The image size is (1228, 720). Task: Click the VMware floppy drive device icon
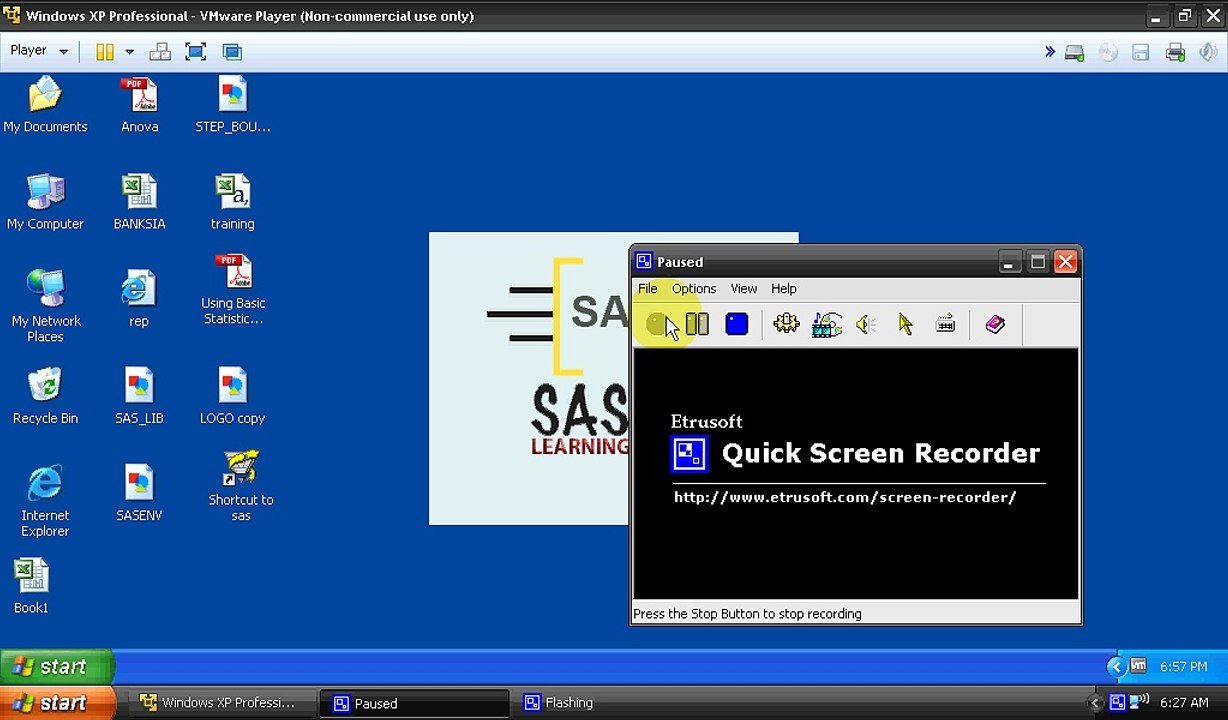tap(1141, 53)
